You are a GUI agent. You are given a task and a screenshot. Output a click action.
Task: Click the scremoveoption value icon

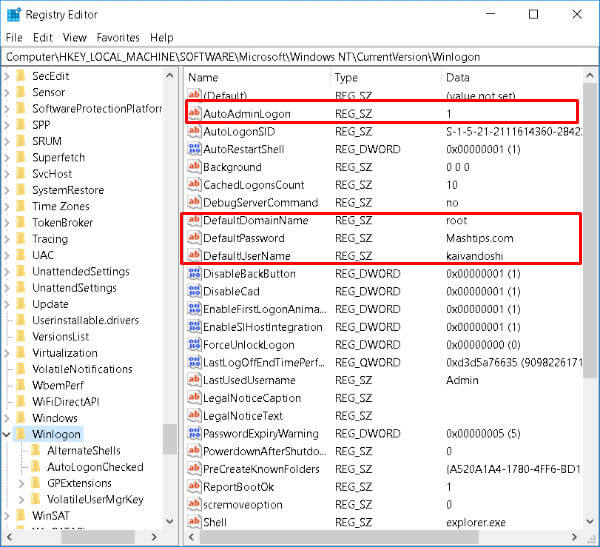pyautogui.click(x=194, y=504)
